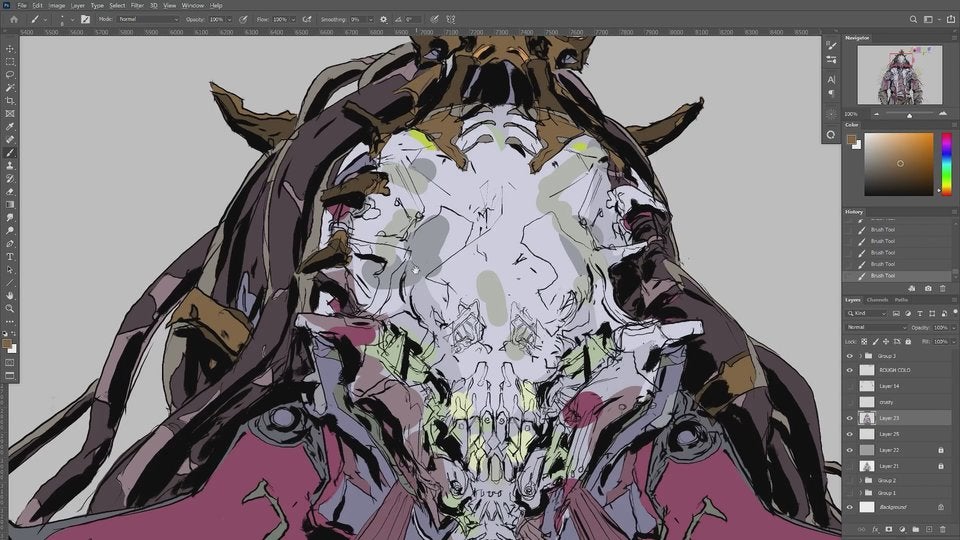Select the Frame tool
The width and height of the screenshot is (960, 540).
(10, 113)
